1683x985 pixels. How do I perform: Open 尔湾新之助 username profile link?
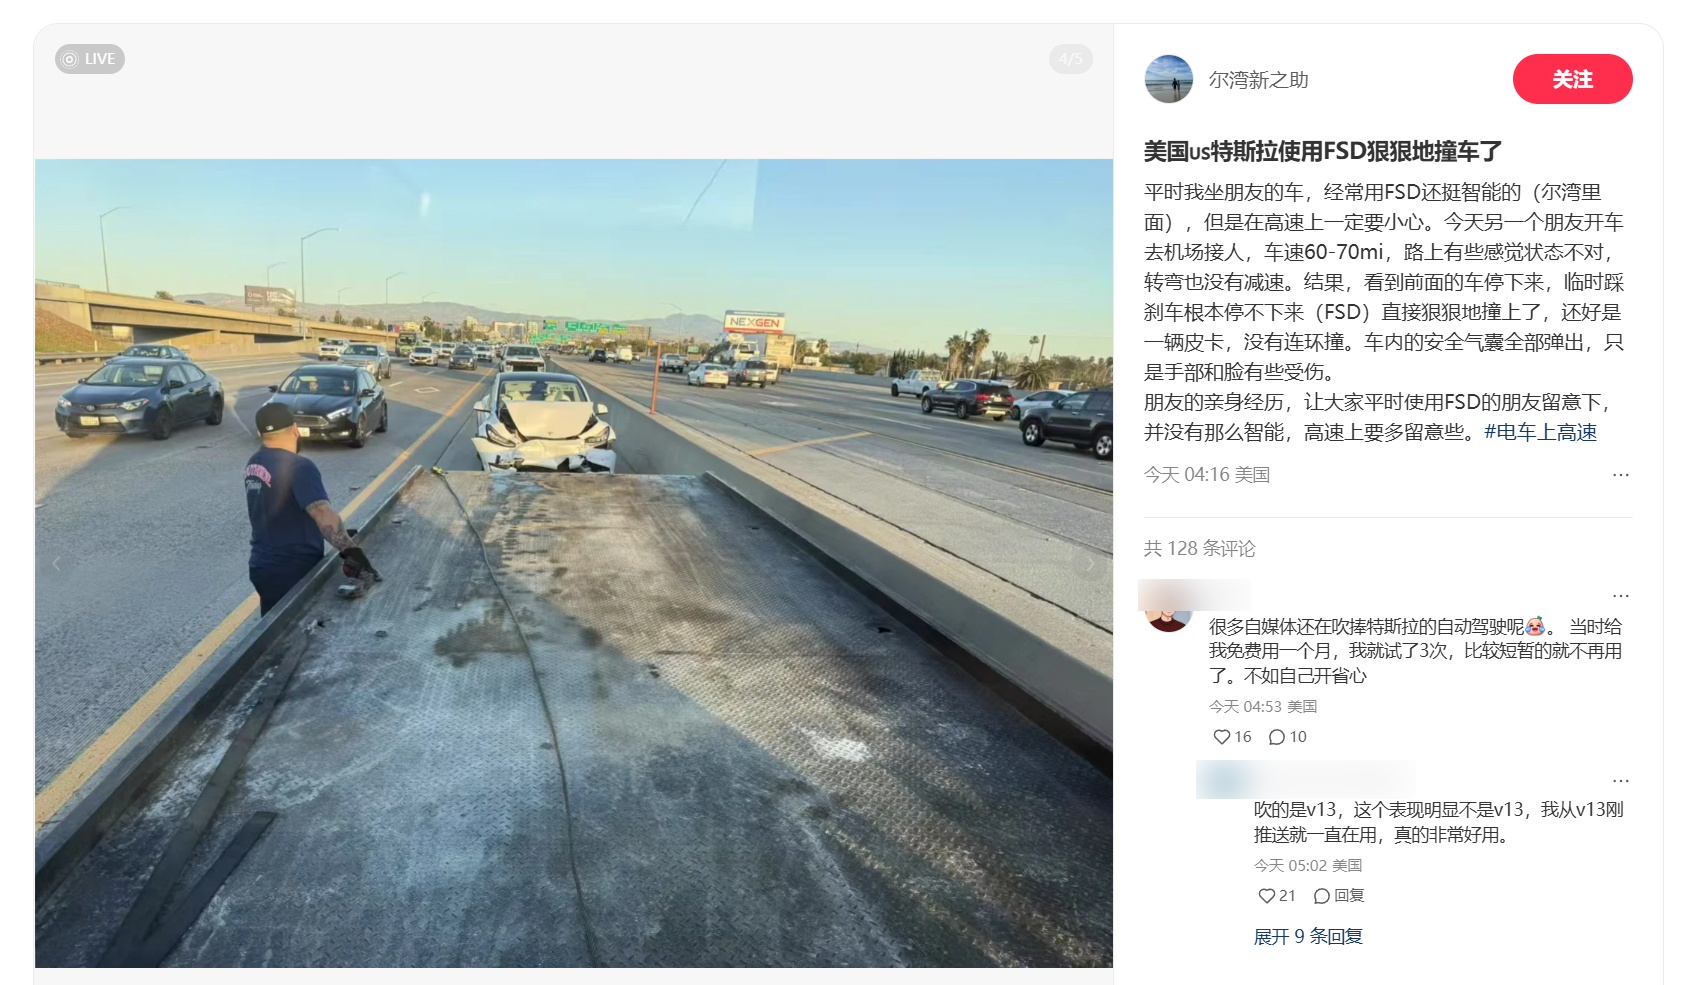pyautogui.click(x=1258, y=80)
